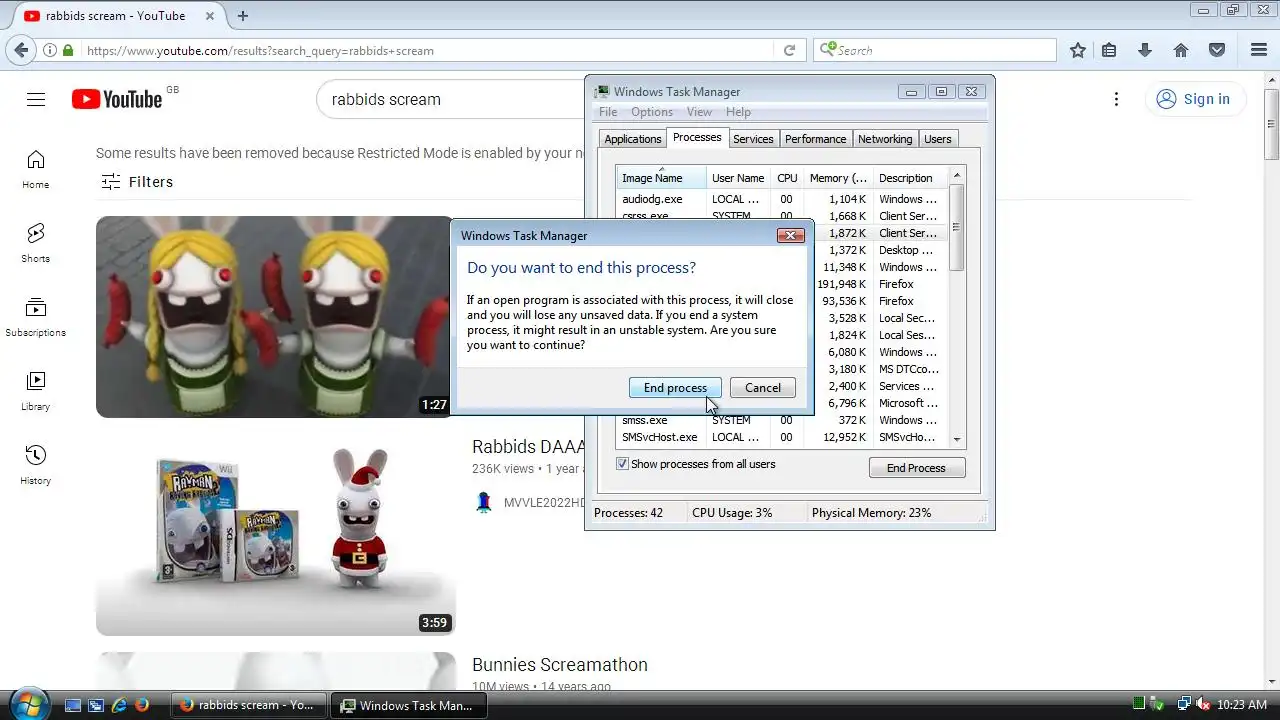Open the first video thumbnail 1:27

(x=275, y=317)
